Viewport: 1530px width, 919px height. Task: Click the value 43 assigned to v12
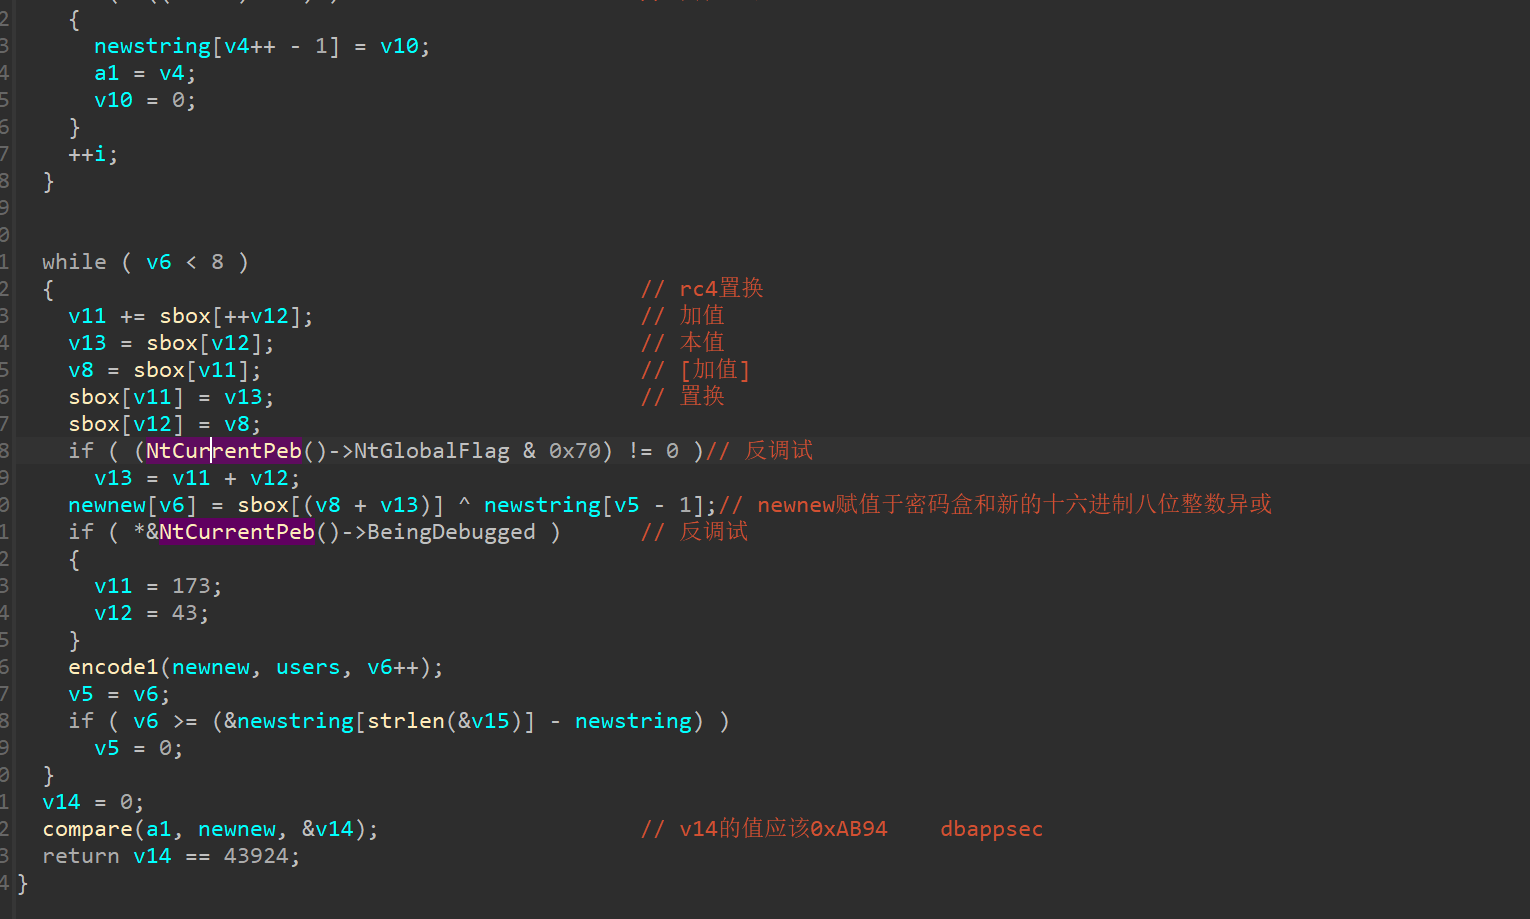[184, 613]
